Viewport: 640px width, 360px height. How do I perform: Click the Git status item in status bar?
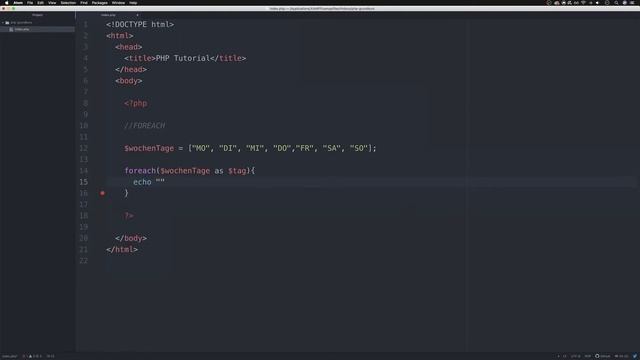pos(621,356)
